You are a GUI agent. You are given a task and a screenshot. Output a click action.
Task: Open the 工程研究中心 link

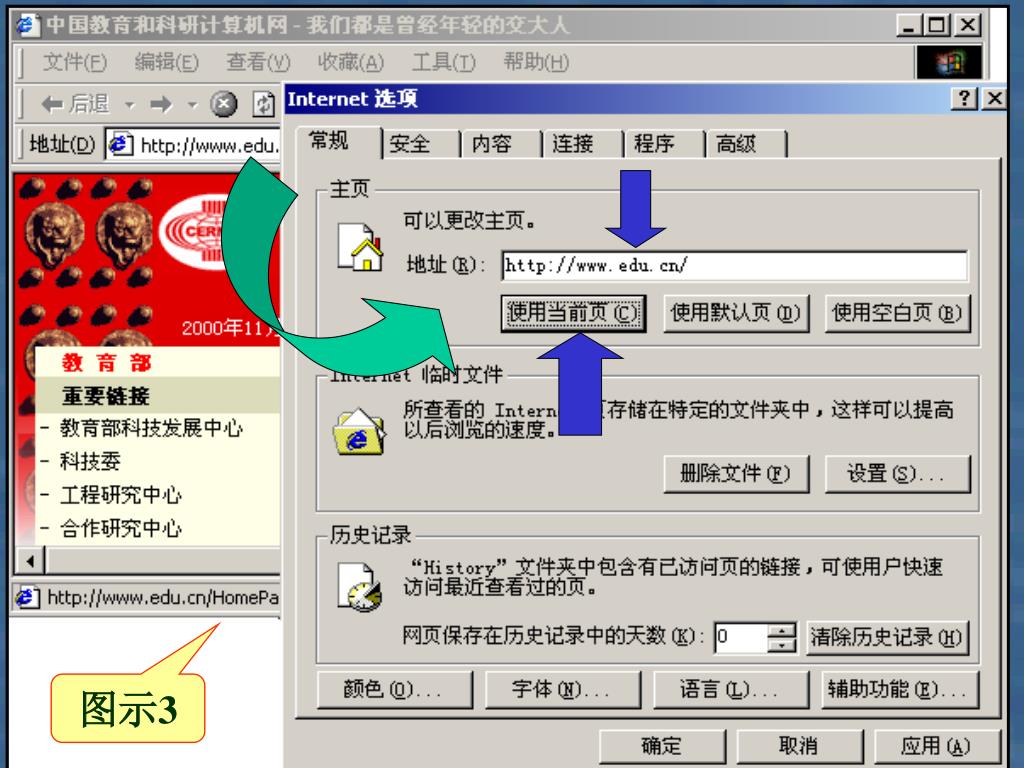pyautogui.click(x=120, y=495)
